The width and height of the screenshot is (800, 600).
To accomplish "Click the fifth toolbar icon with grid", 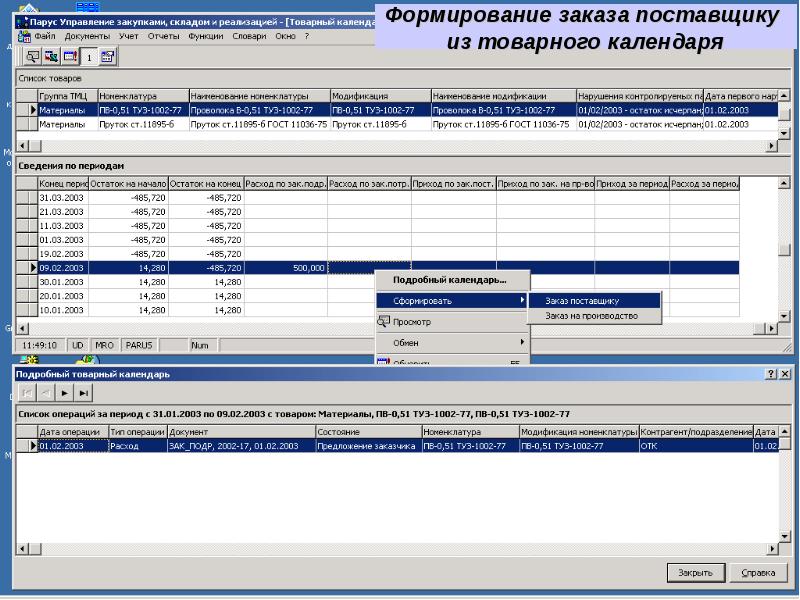I will tap(106, 57).
